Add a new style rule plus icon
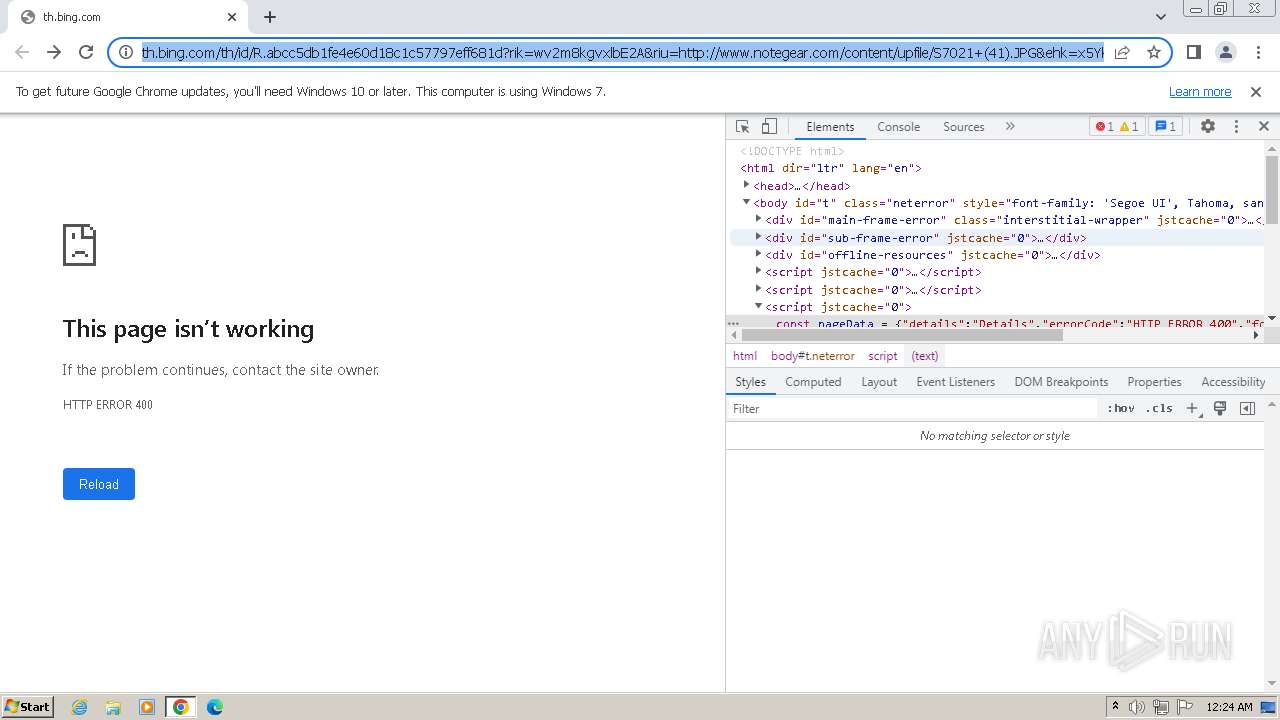 click(1192, 409)
